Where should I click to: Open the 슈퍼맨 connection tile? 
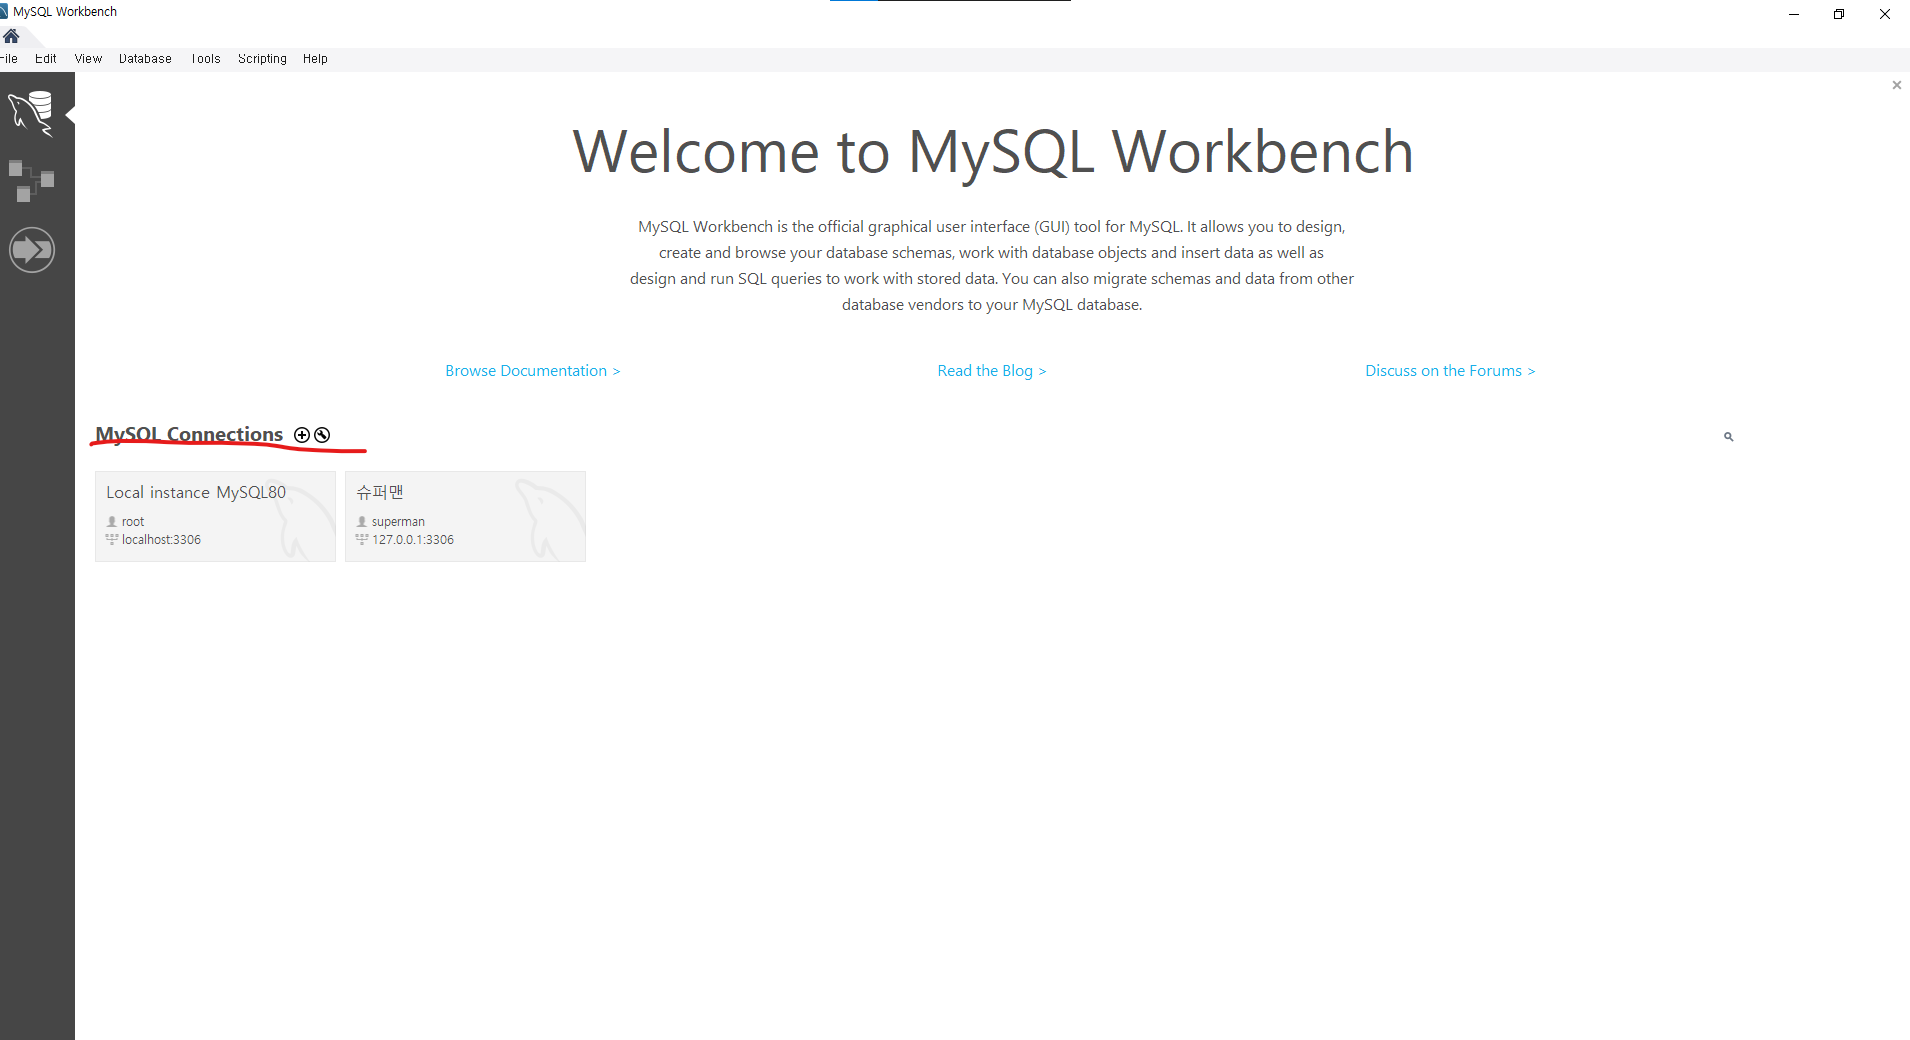[x=465, y=516]
